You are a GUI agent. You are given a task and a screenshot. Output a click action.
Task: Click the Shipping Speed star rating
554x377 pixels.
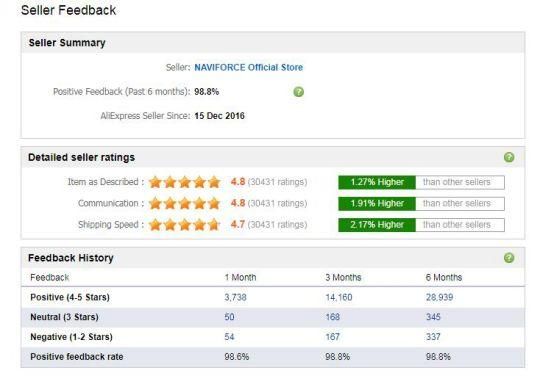point(184,225)
